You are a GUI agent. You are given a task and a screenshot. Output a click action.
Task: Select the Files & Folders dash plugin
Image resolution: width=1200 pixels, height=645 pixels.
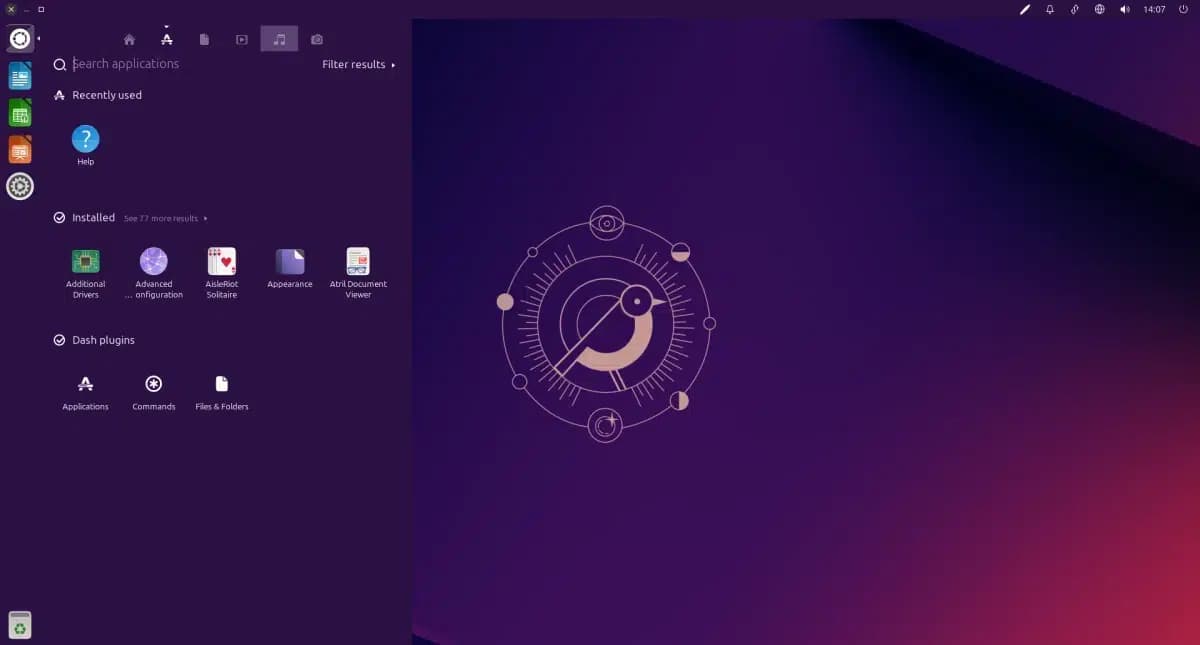[x=222, y=392]
